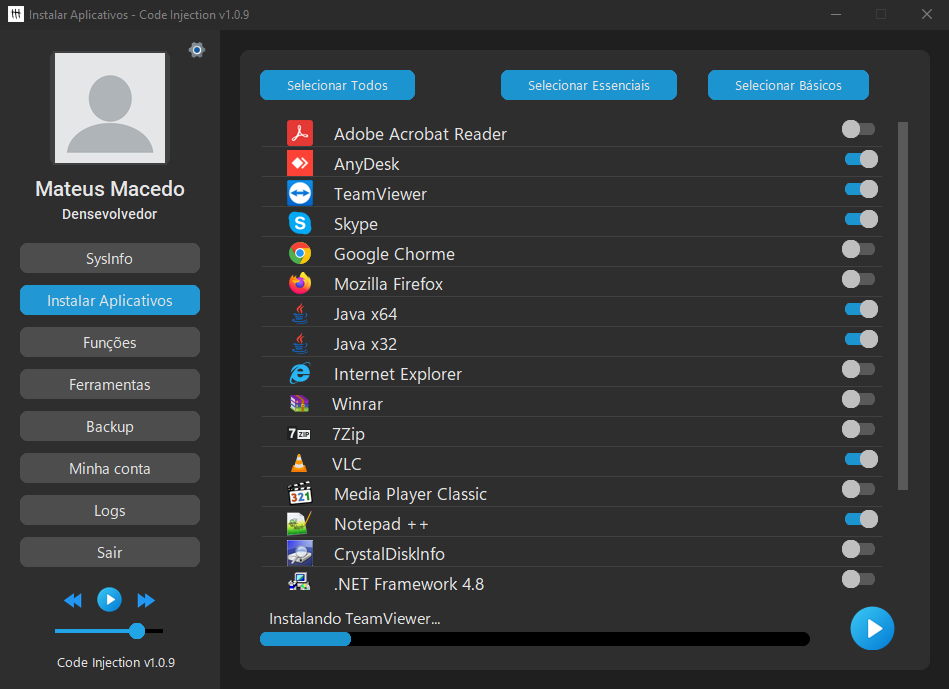Screen dimensions: 949x689
Task: Click the Google Chrome icon
Action: (x=300, y=253)
